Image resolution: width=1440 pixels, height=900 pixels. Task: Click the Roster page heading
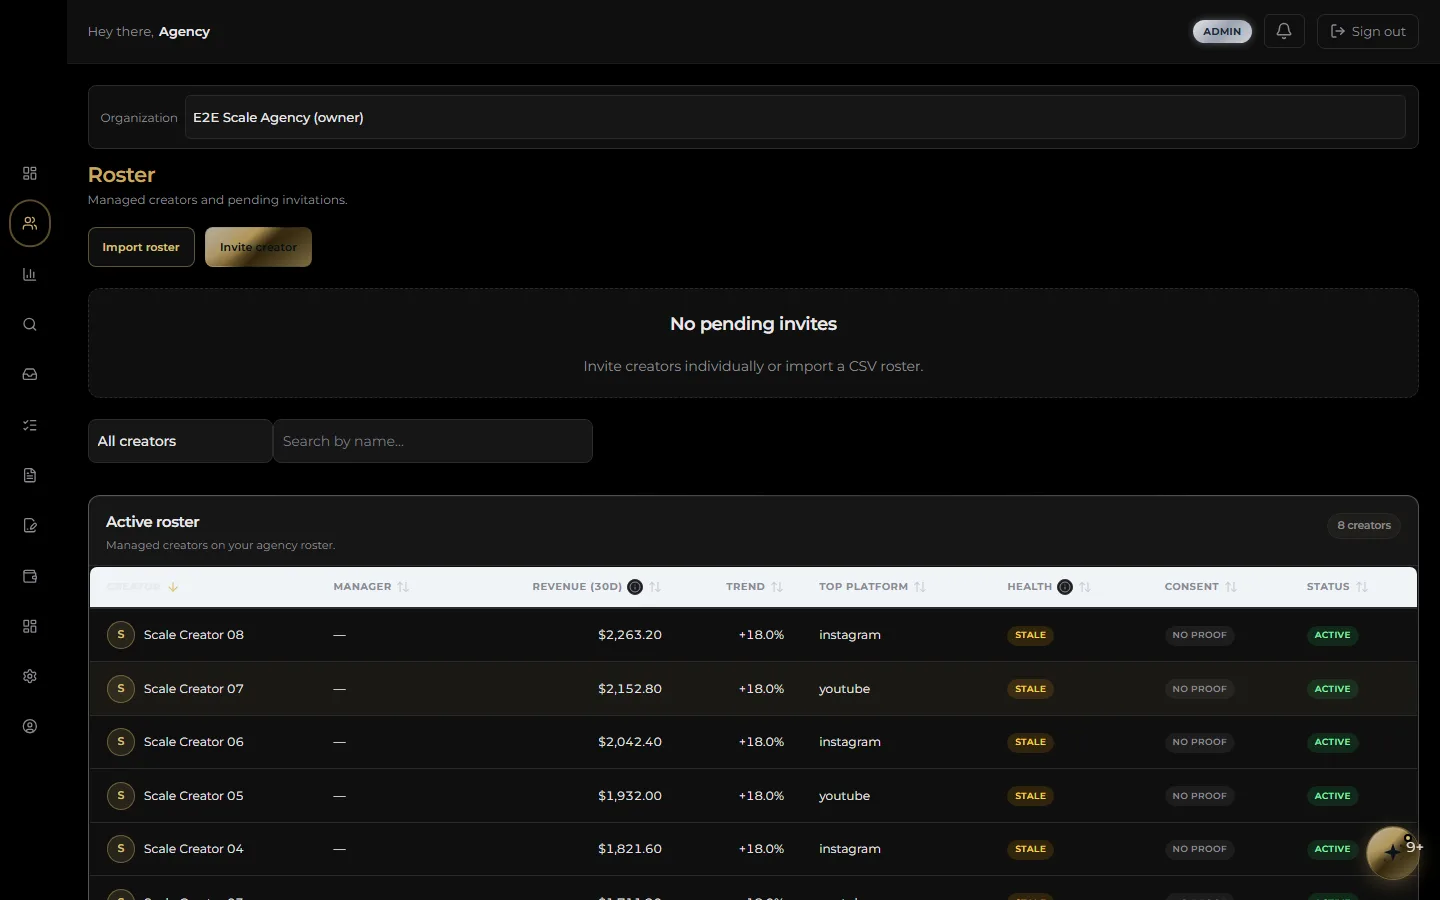pos(121,175)
